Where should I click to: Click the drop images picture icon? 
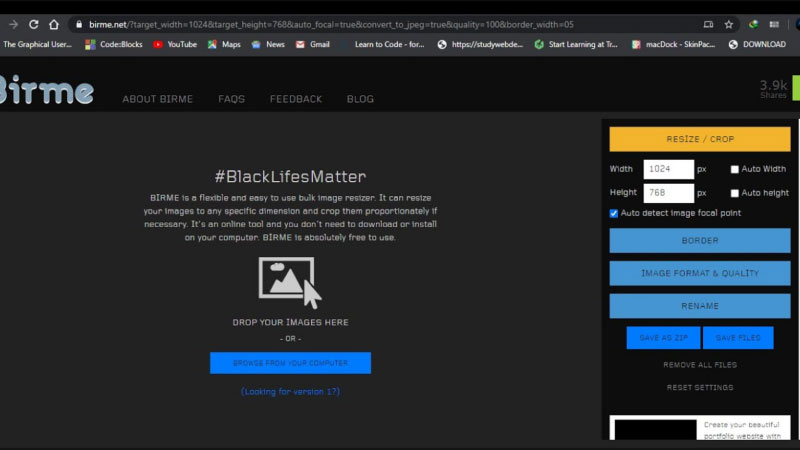tap(290, 283)
